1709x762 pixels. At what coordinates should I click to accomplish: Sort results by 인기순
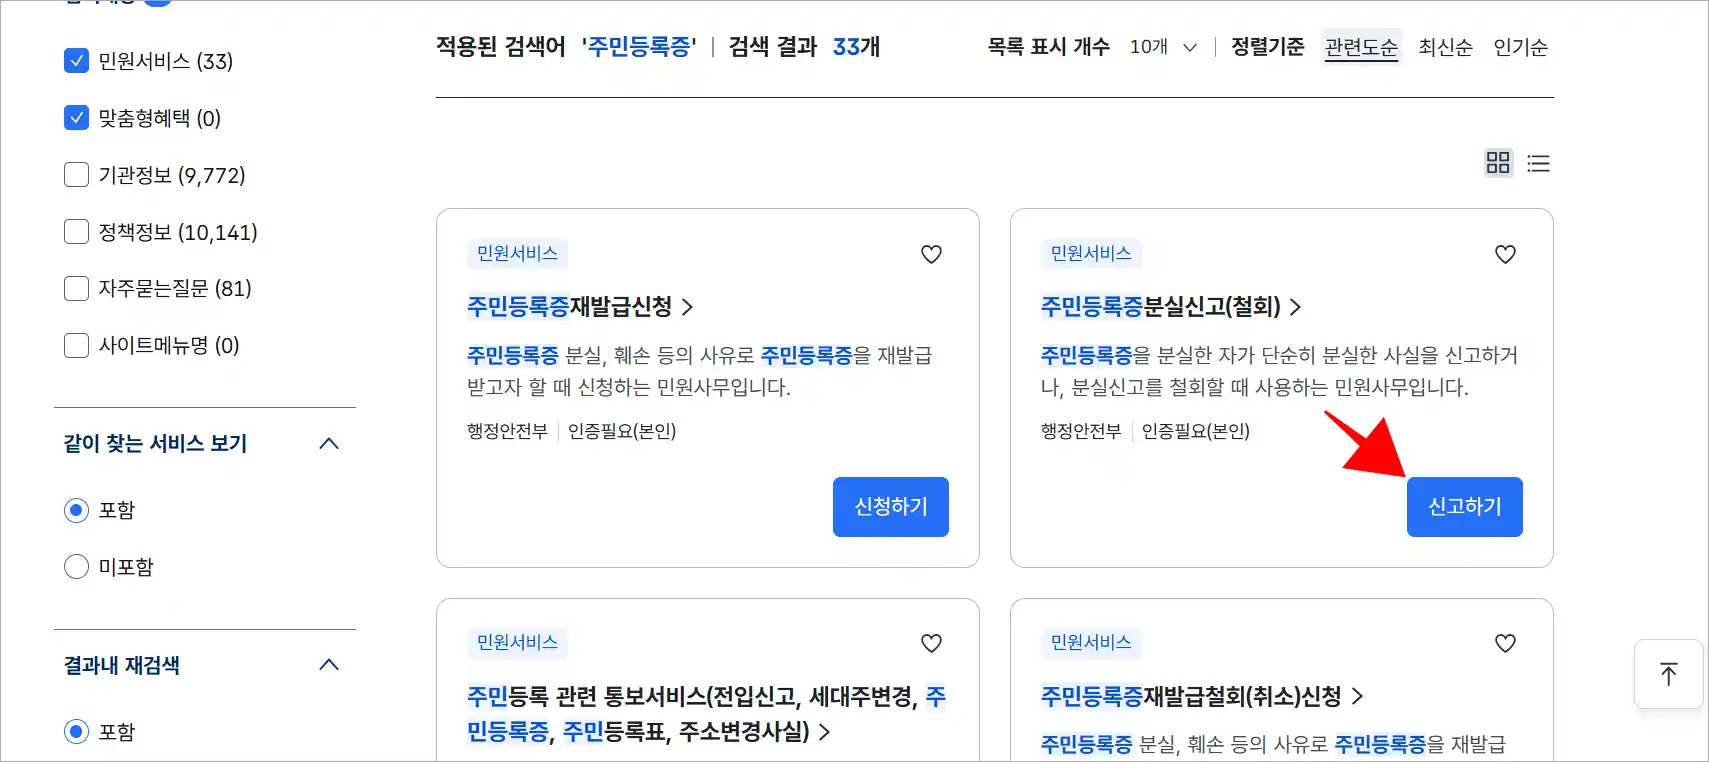(x=1520, y=46)
